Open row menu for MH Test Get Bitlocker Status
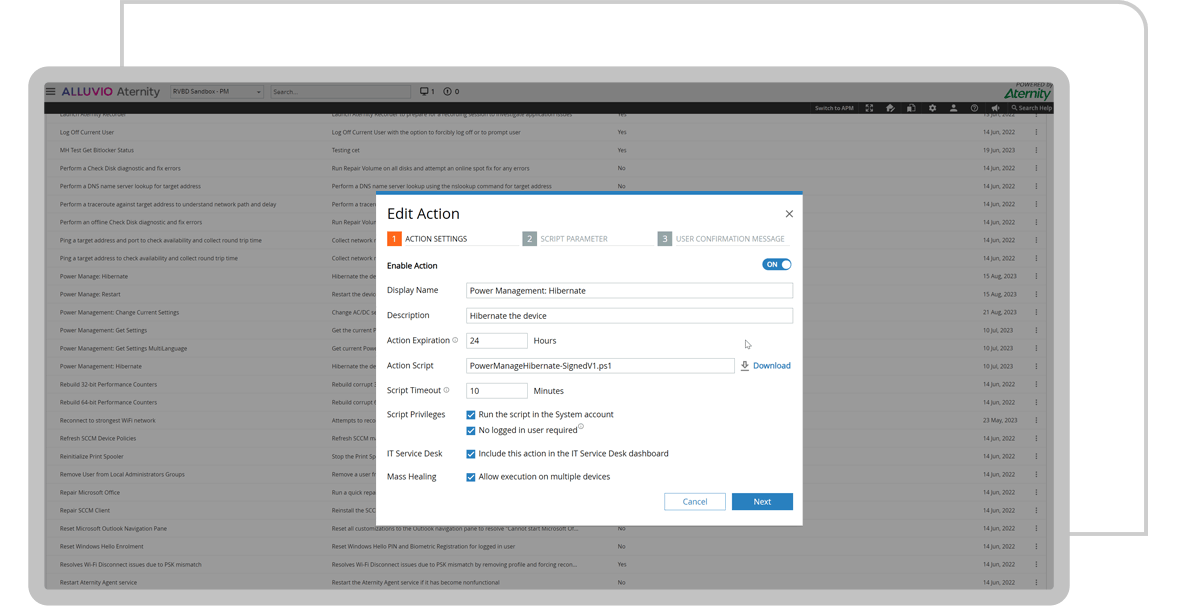Image resolution: width=1180 pixels, height=610 pixels. [1036, 150]
